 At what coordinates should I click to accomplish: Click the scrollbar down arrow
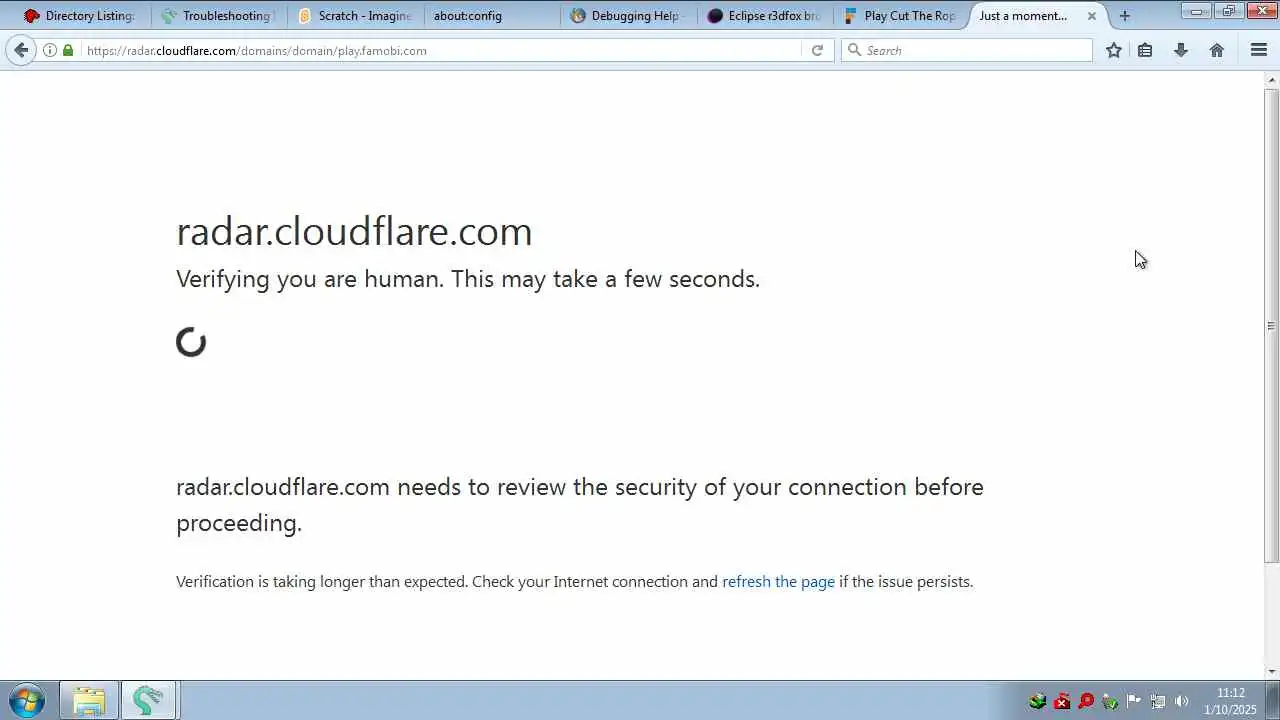pyautogui.click(x=1271, y=672)
